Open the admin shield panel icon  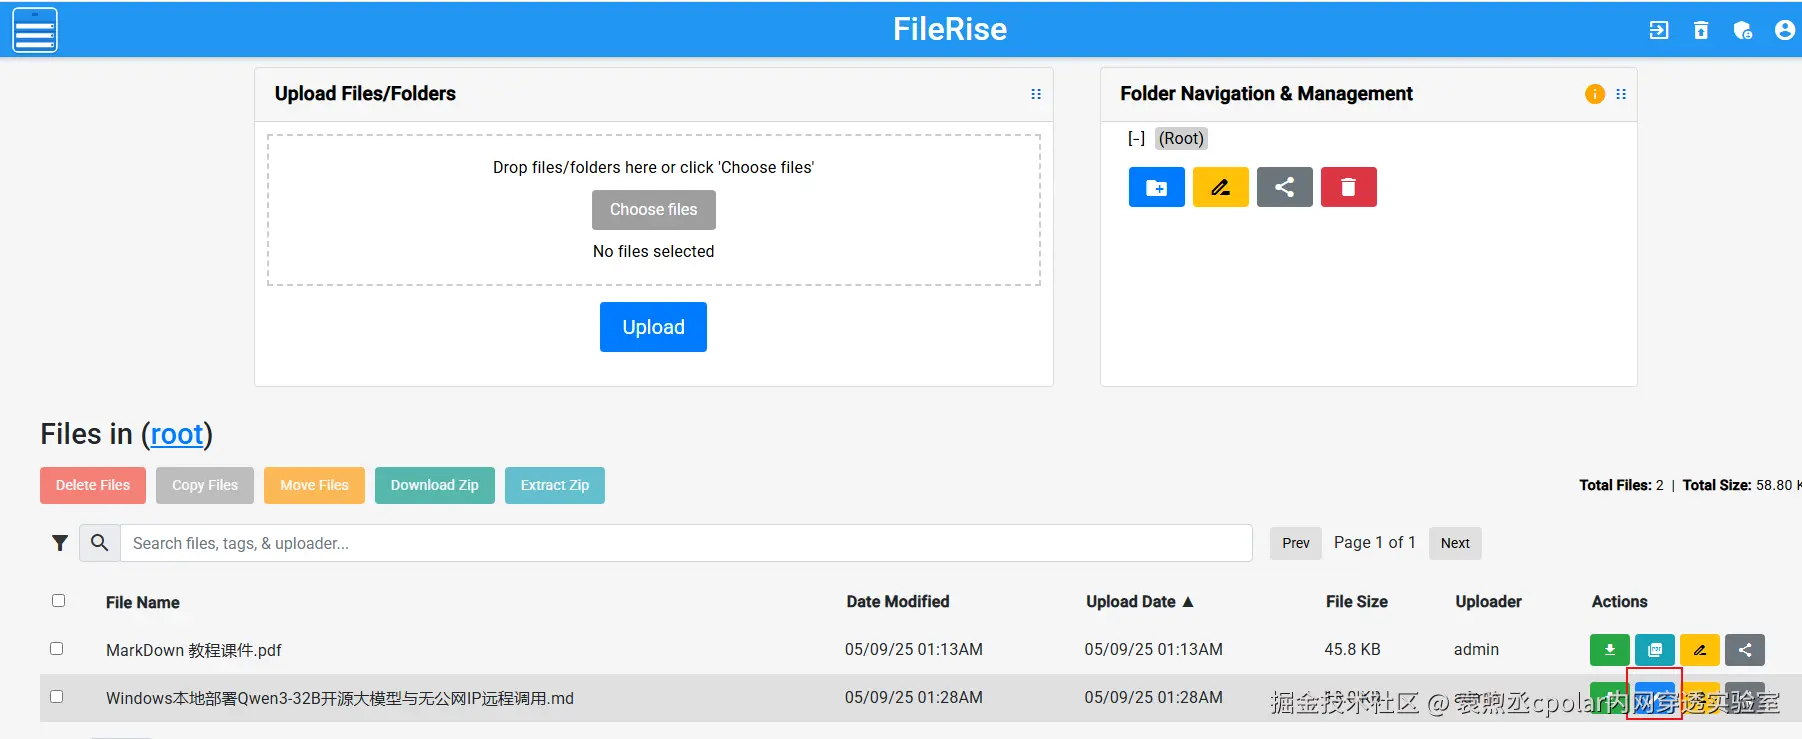[1743, 30]
